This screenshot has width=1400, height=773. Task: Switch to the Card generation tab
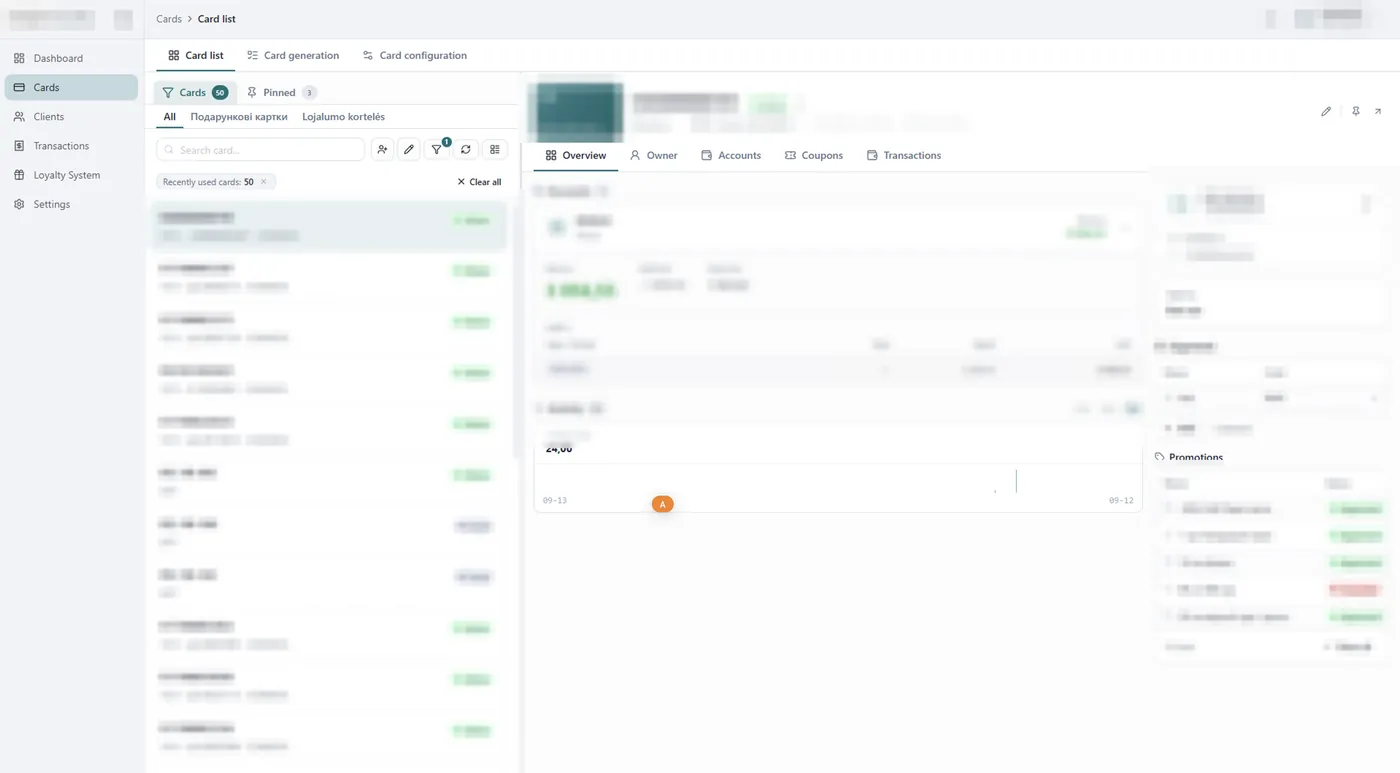pyautogui.click(x=293, y=55)
